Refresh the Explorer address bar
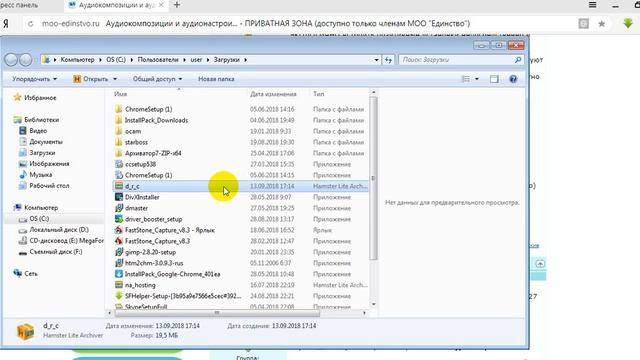Viewport: 640px width, 360px height. [x=388, y=60]
